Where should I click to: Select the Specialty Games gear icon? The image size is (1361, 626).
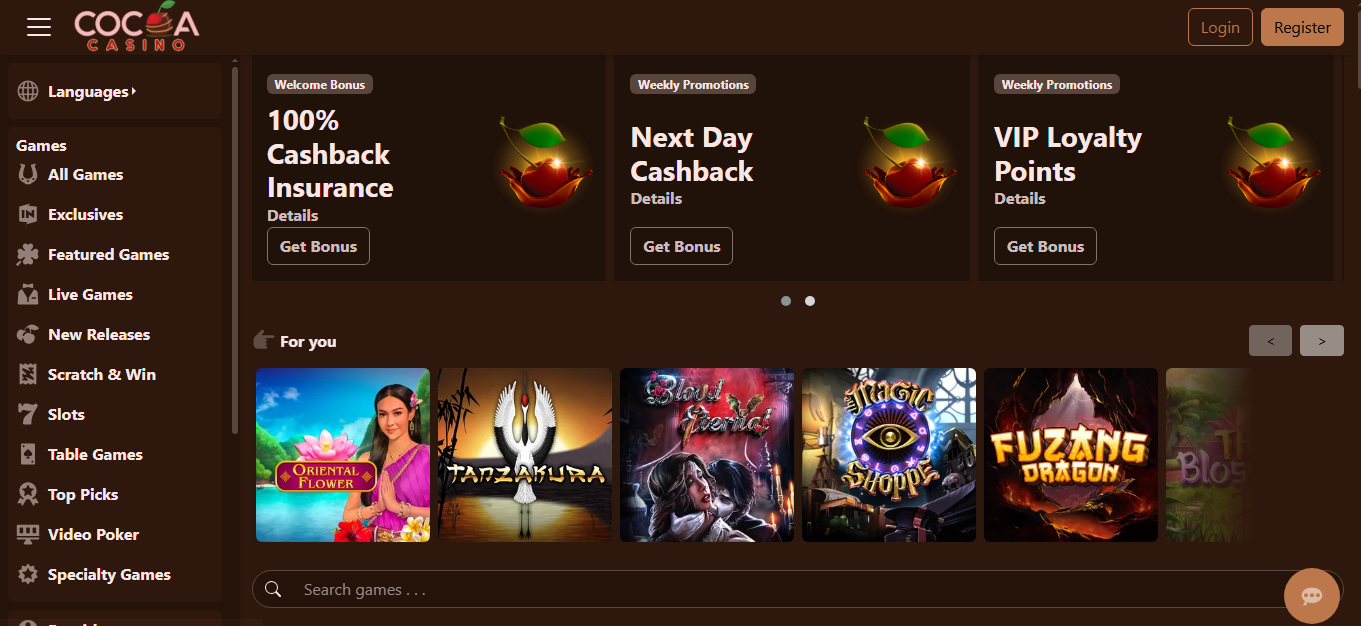tap(28, 574)
